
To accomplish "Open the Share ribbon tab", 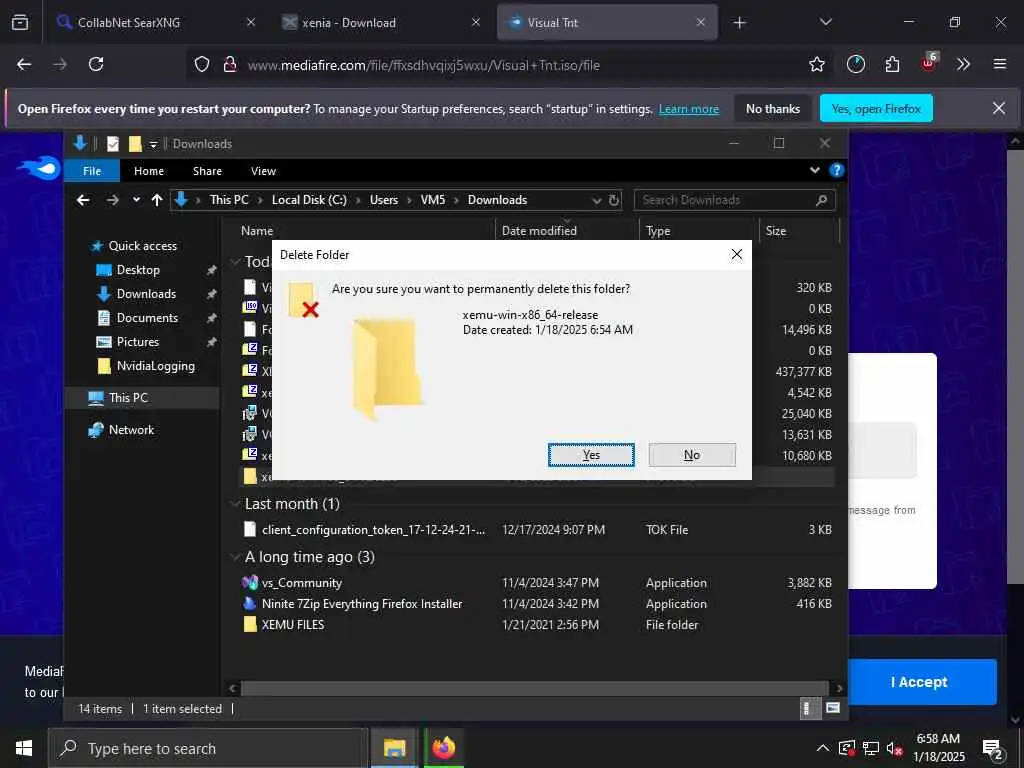I will pos(207,171).
